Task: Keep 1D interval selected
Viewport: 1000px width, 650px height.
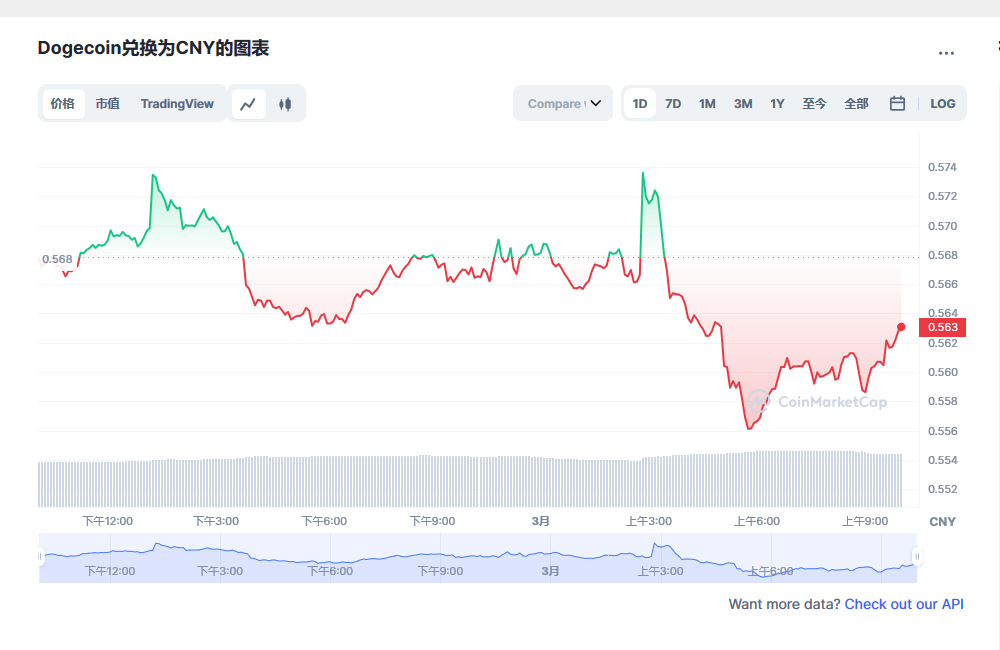Action: pos(639,103)
